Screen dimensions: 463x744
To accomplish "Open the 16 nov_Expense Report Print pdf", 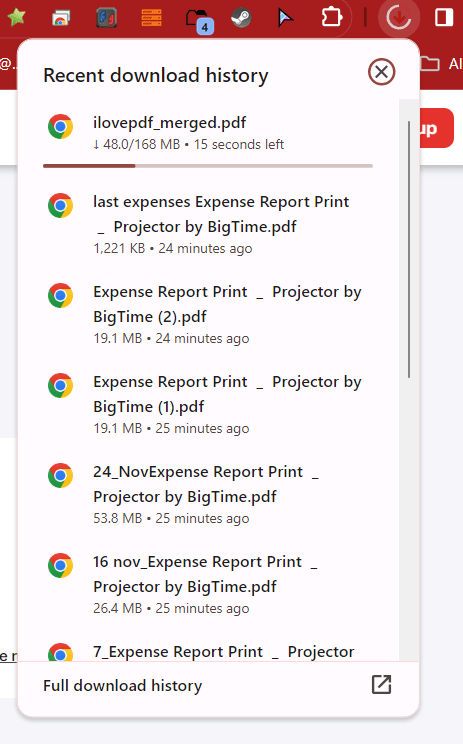I will 208,584.
